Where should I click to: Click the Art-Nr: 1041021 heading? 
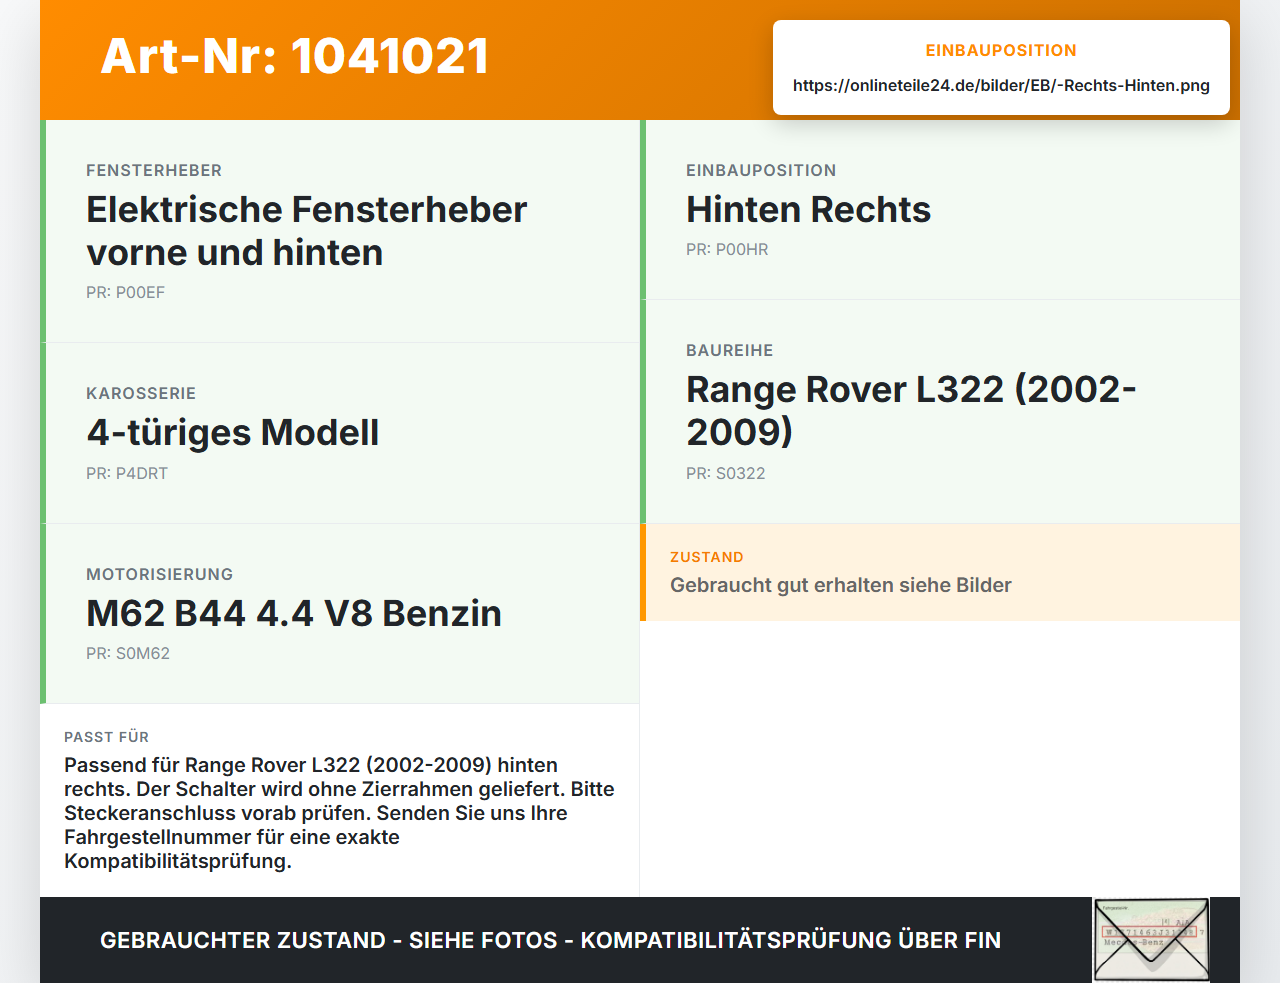[x=295, y=56]
